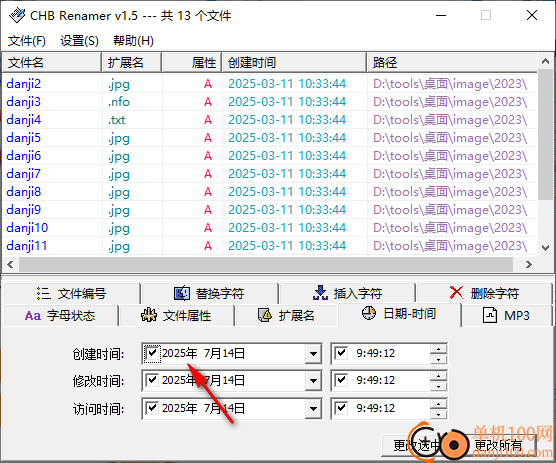
Task: Click the horizontal scrollbar thumb
Action: pos(266,264)
